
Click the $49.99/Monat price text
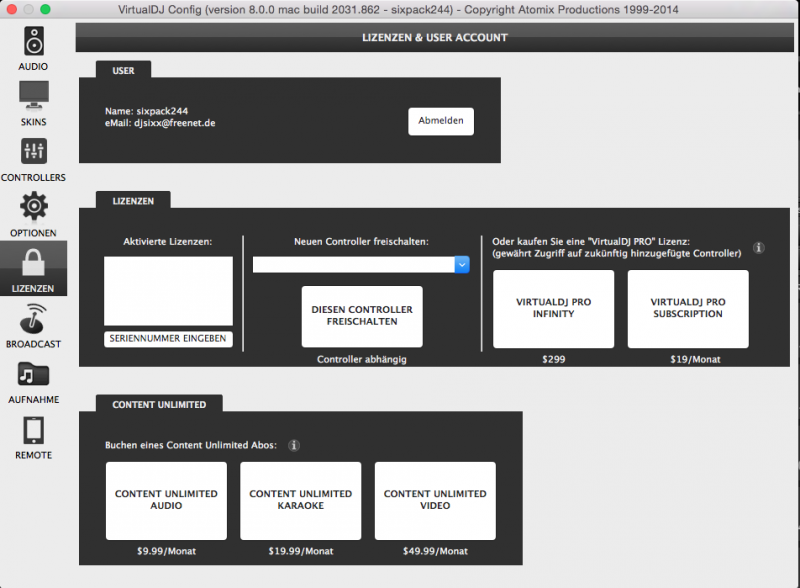(x=435, y=551)
